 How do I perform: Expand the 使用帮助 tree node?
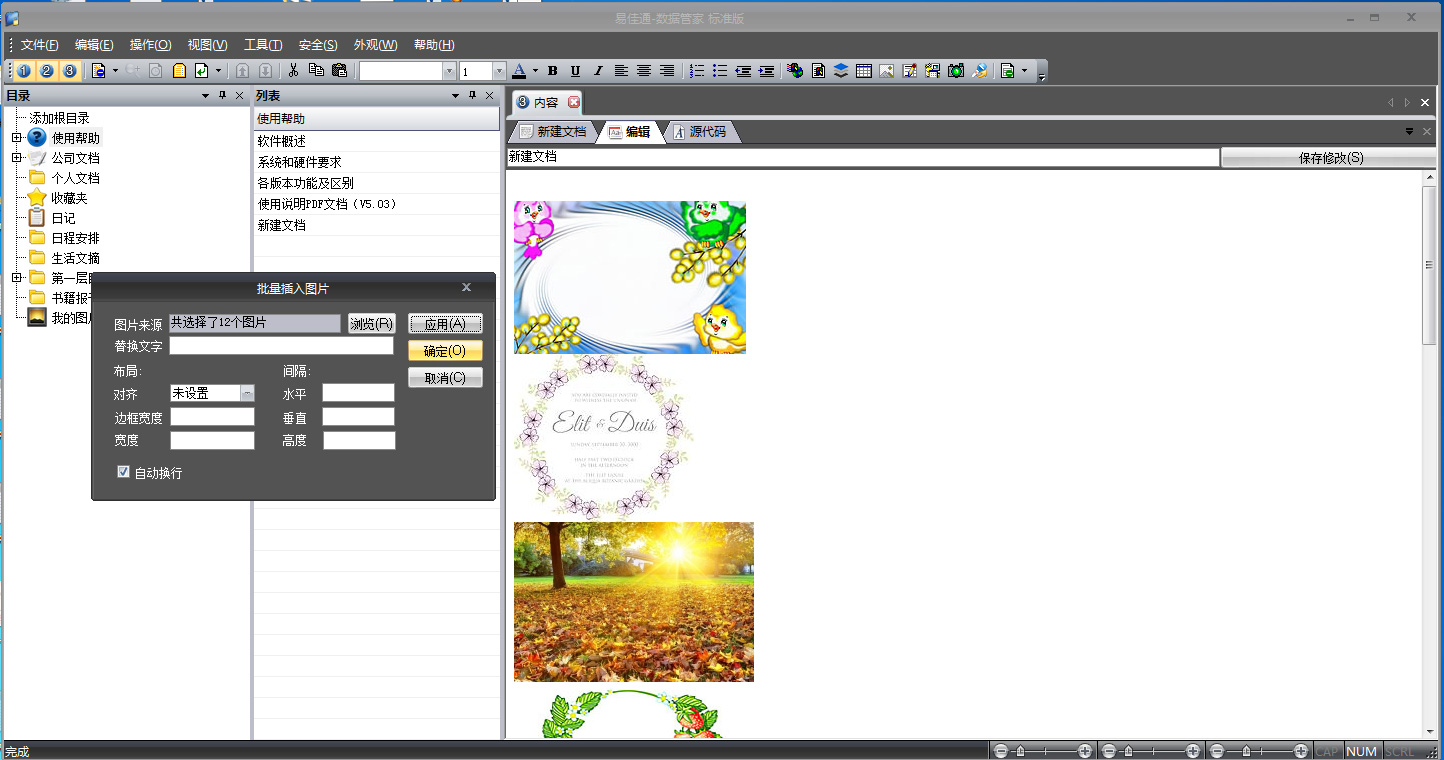(x=16, y=138)
